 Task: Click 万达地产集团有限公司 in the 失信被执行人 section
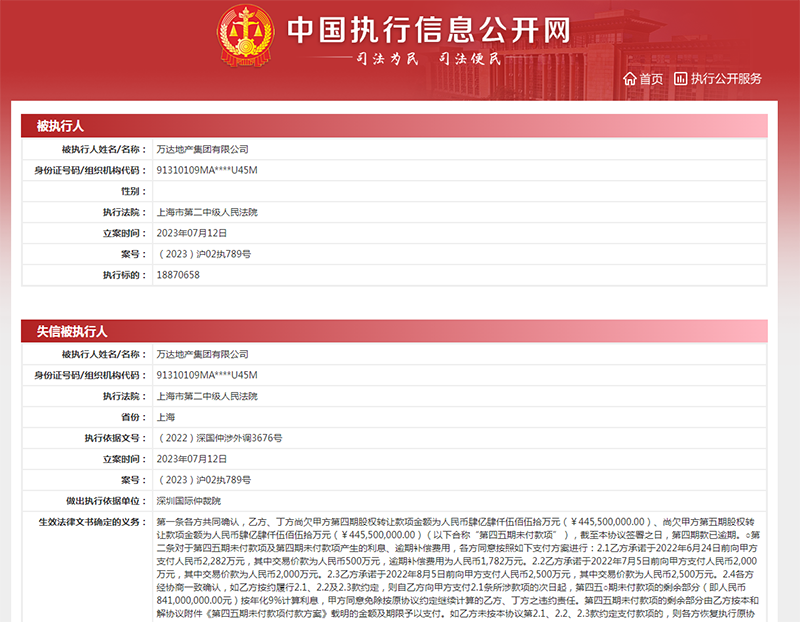pyautogui.click(x=203, y=354)
